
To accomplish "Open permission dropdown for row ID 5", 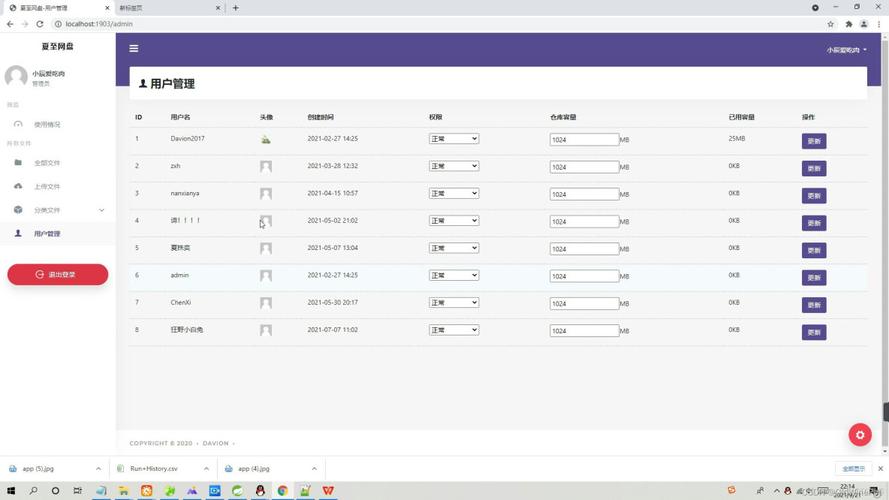I will 454,248.
